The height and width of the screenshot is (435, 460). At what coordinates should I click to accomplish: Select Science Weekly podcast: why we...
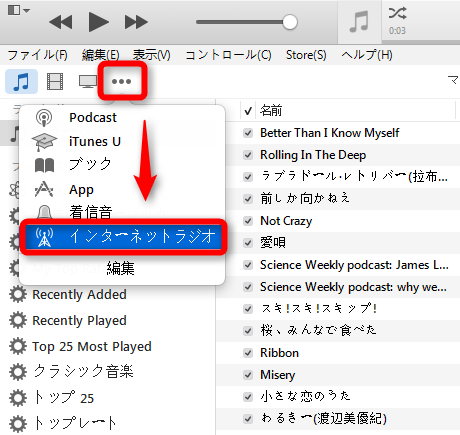click(354, 287)
